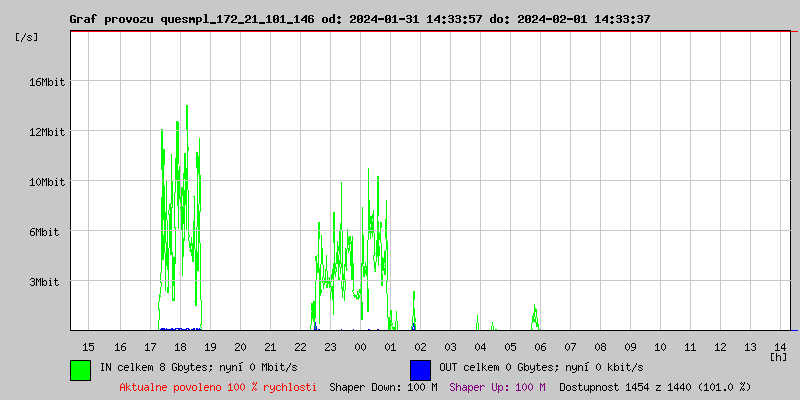The width and height of the screenshot is (800, 400).
Task: Click the purple 'Shaper Up: 100 M' text
Action: coord(497,386)
